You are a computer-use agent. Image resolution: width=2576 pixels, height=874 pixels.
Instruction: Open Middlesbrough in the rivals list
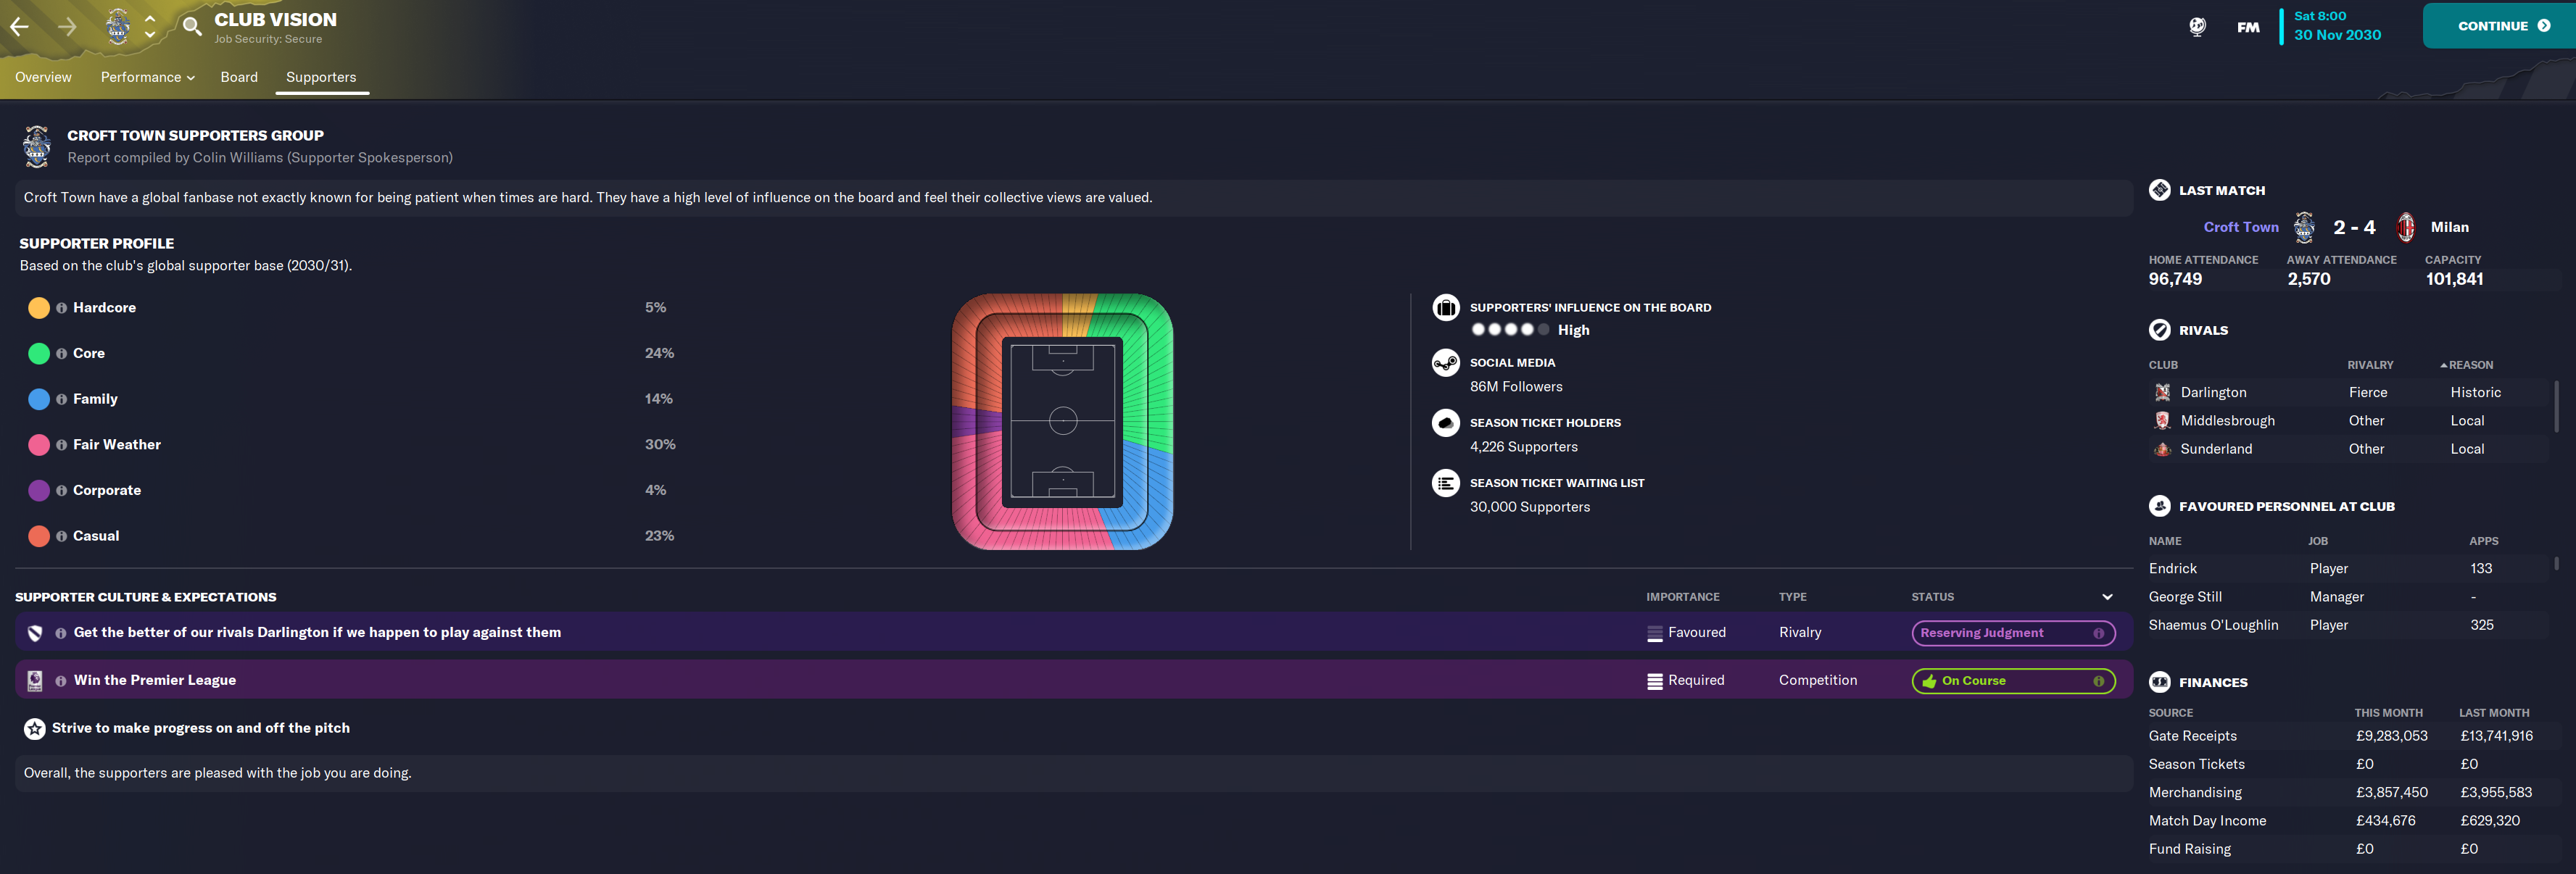[x=2227, y=421]
